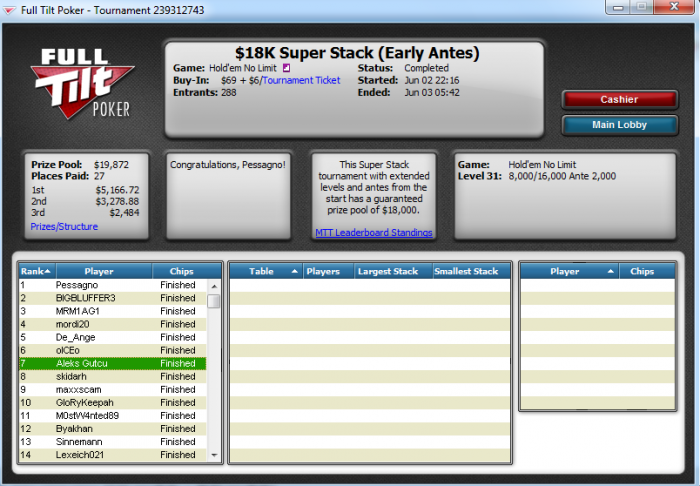Select player MRM1AG1 row
Viewport: 700px width, 486px height.
click(x=112, y=311)
